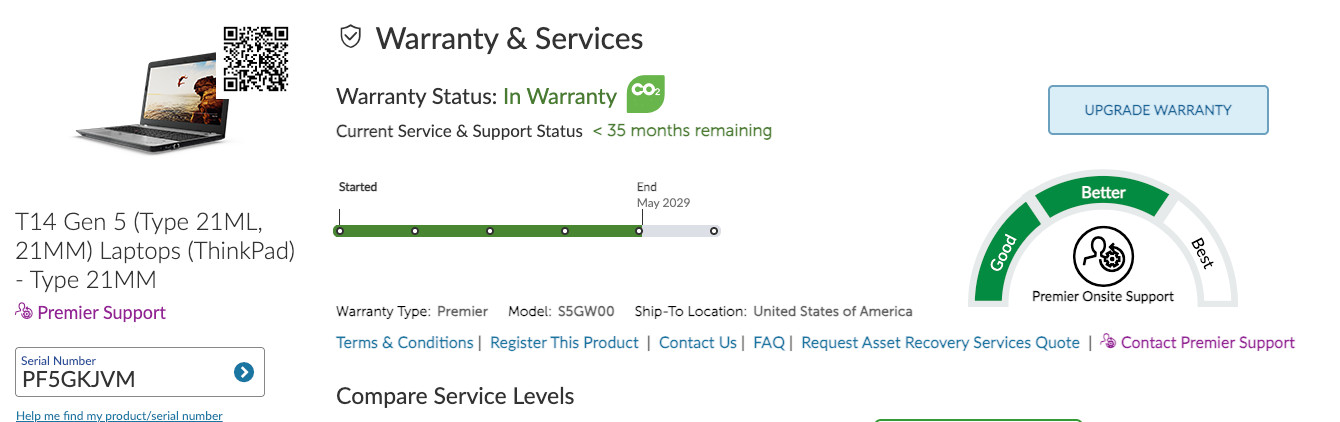Viewport: 1340px width, 422px height.
Task: Open Help me find my product/serial number
Action: (x=119, y=415)
